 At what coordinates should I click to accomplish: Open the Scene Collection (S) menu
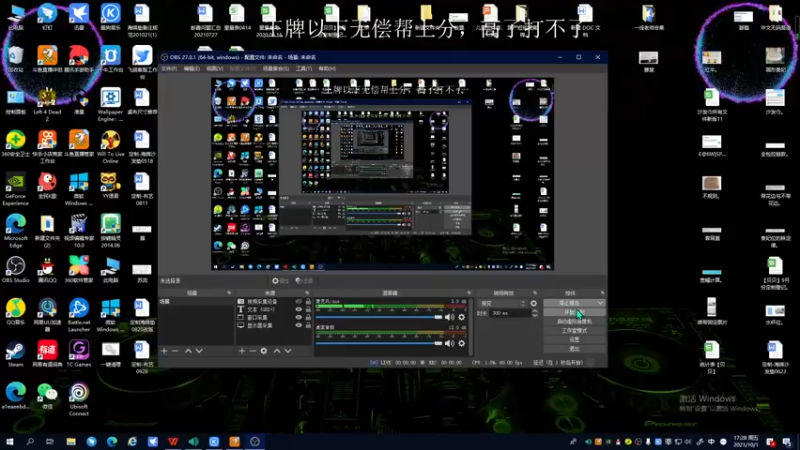click(276, 68)
